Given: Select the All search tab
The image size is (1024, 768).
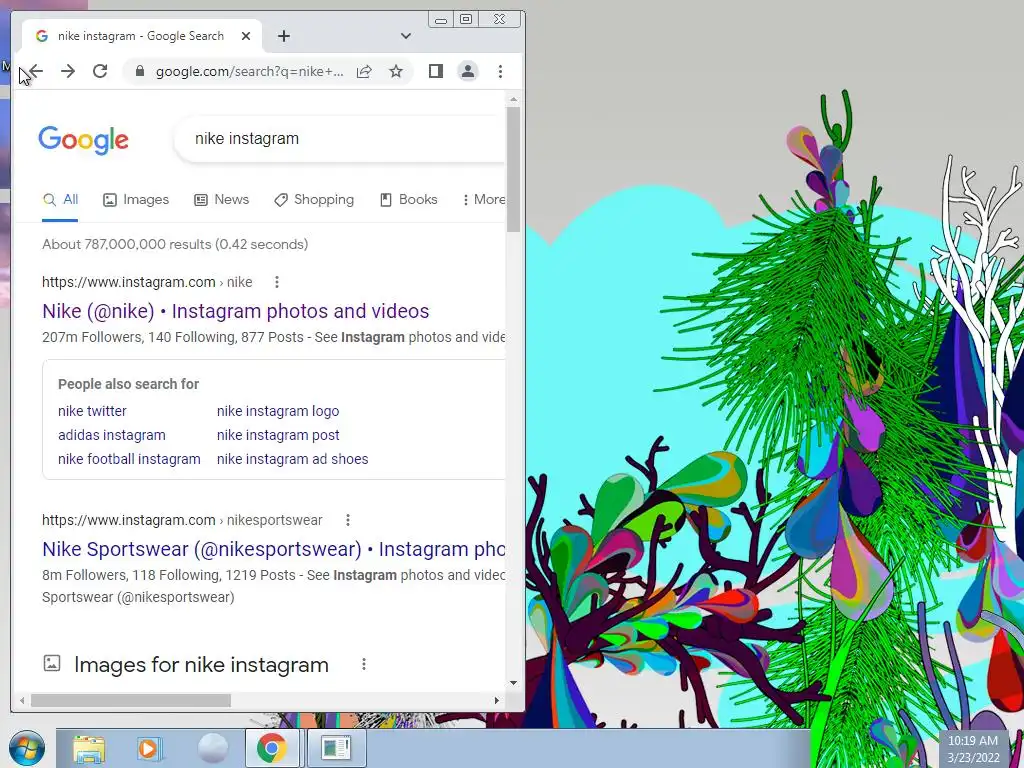Looking at the screenshot, I should 60,200.
